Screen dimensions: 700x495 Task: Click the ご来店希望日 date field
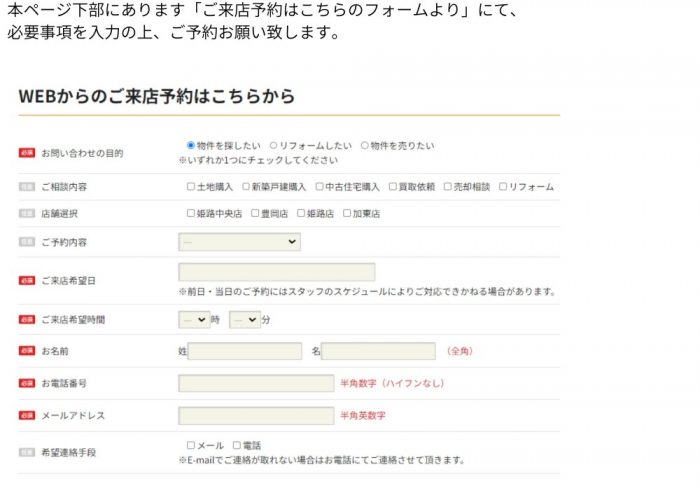(277, 272)
